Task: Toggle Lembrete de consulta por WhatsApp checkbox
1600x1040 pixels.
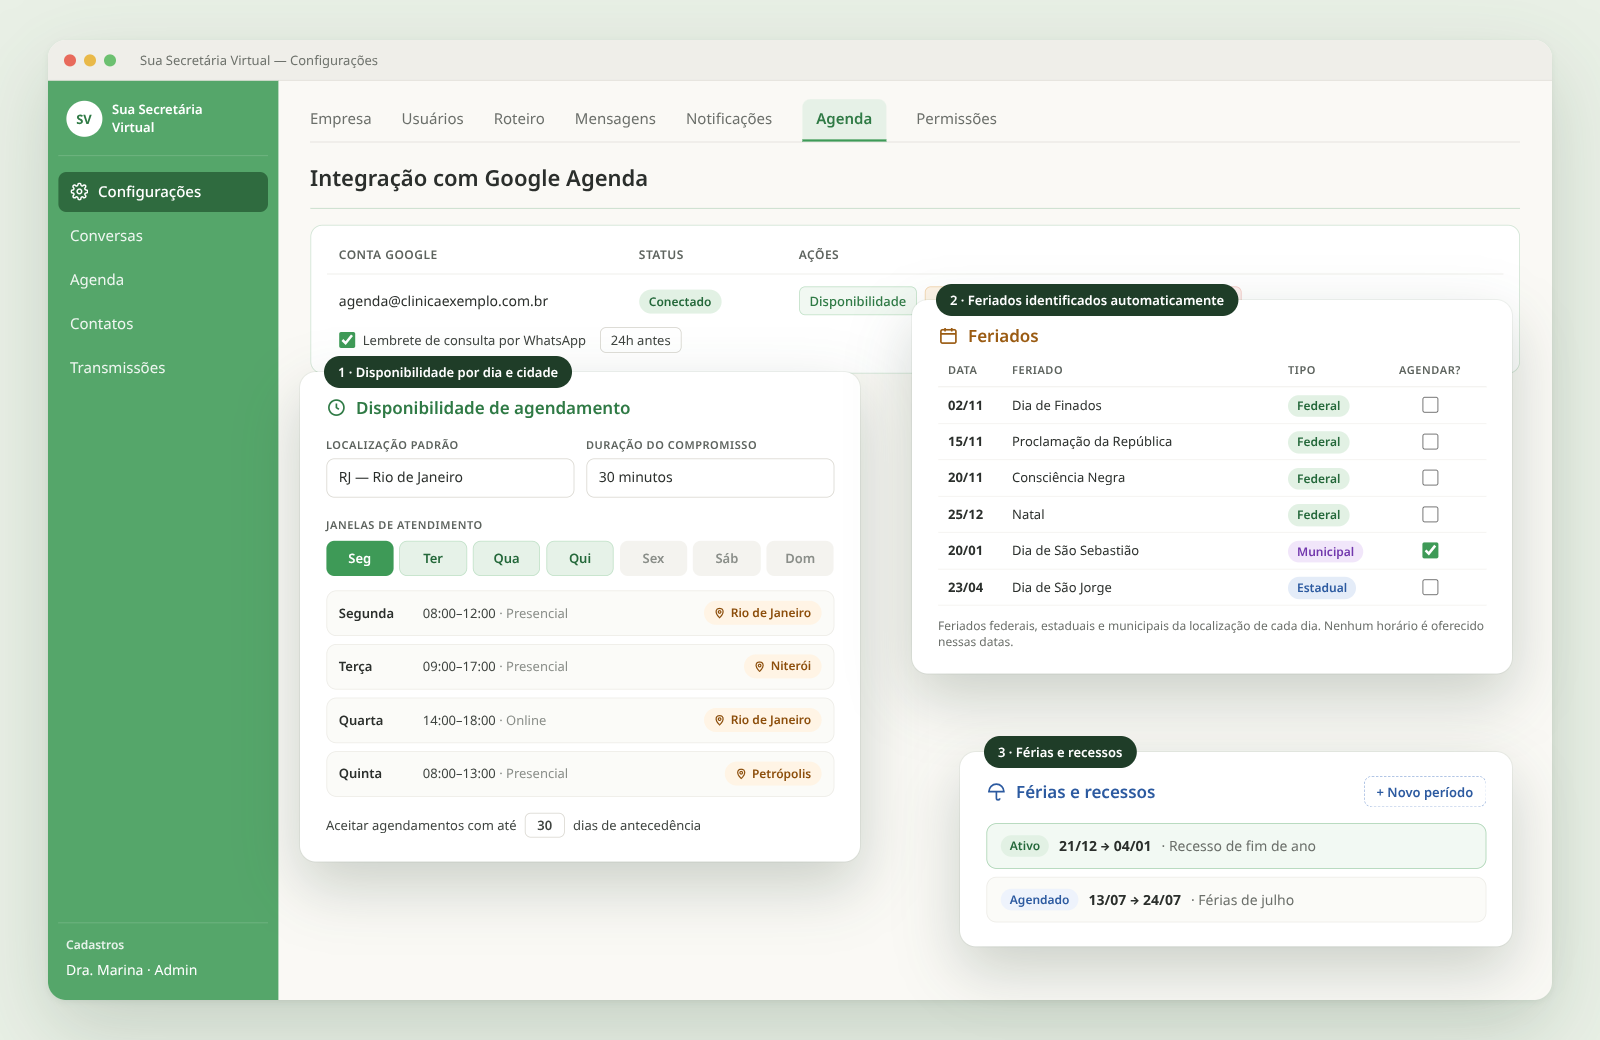Action: (347, 340)
